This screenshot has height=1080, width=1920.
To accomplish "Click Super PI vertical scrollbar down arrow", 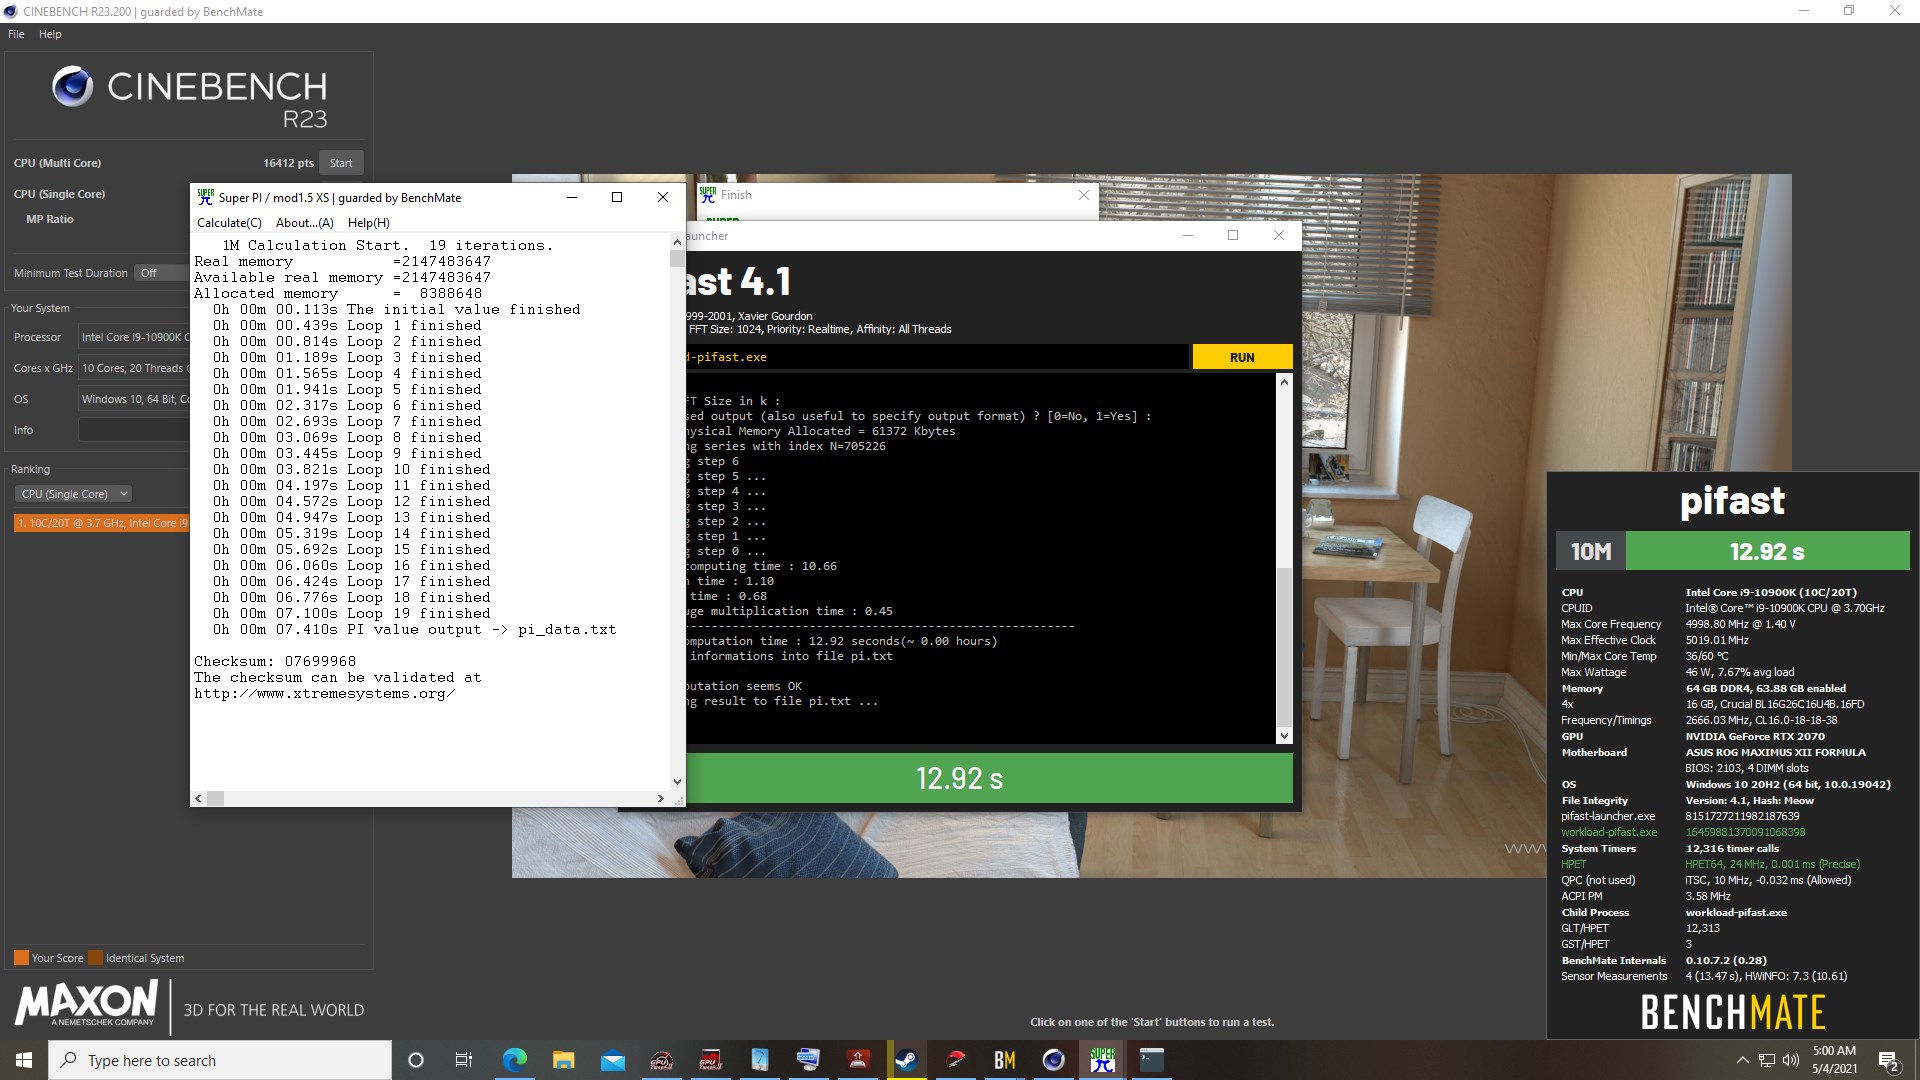I will (677, 782).
